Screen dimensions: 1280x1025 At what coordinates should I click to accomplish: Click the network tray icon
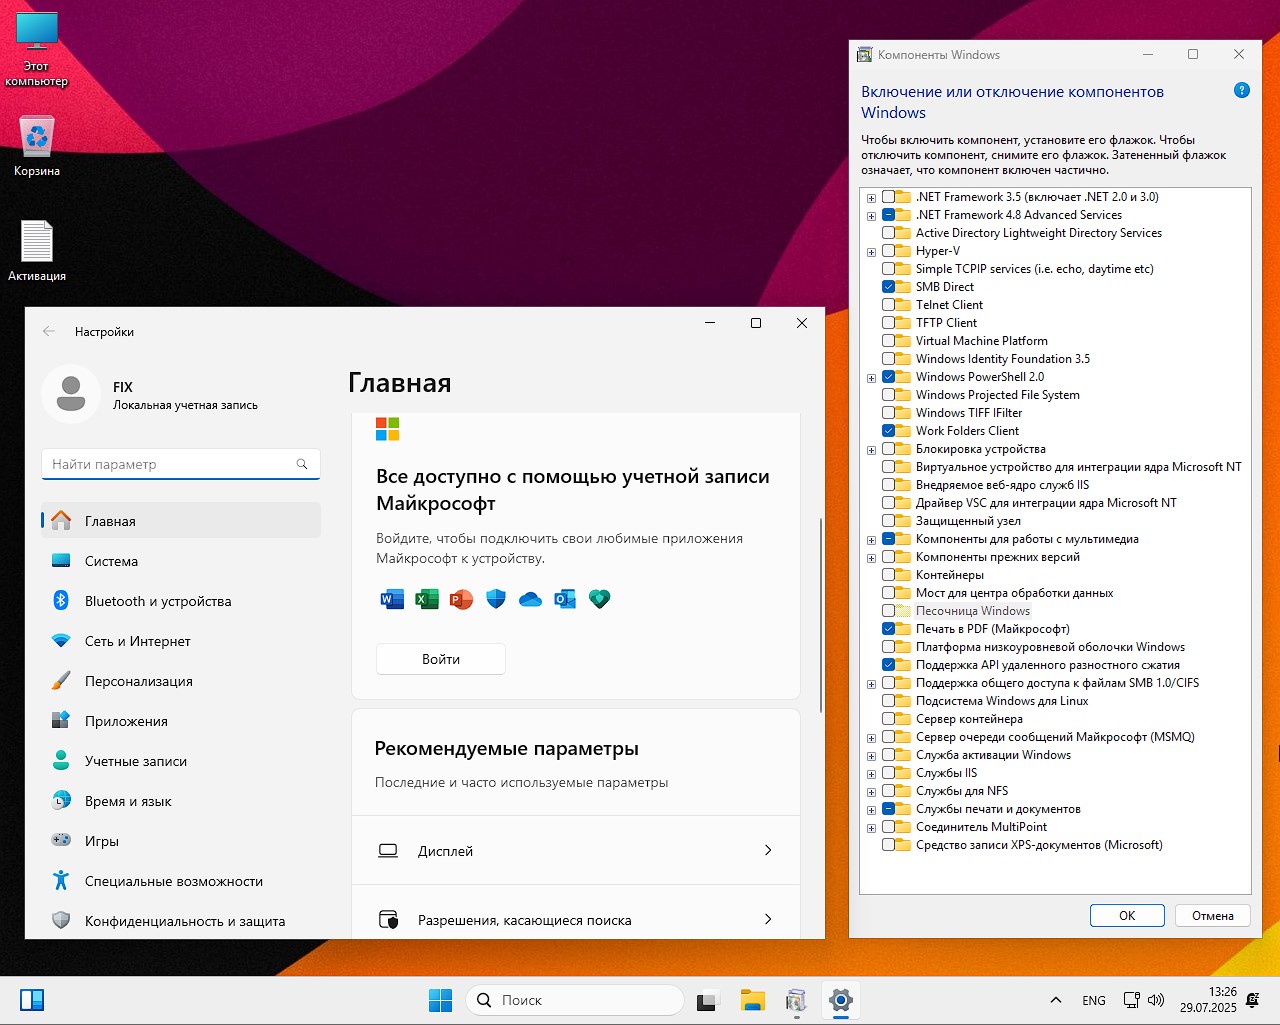(x=1131, y=1000)
